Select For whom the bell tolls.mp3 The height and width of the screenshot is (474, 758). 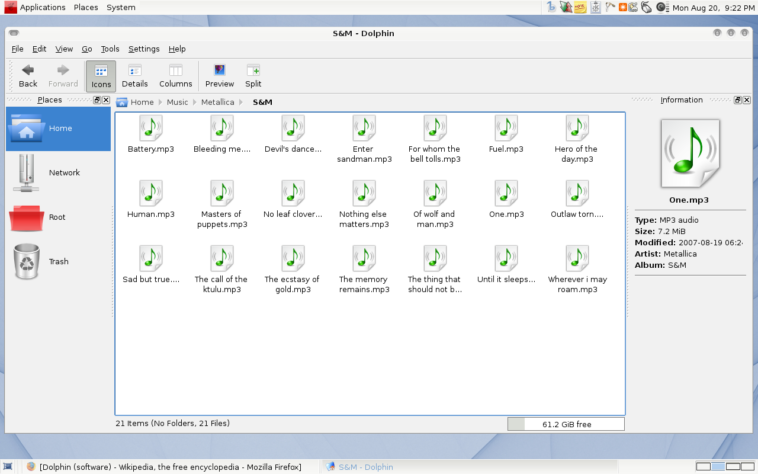coord(435,139)
